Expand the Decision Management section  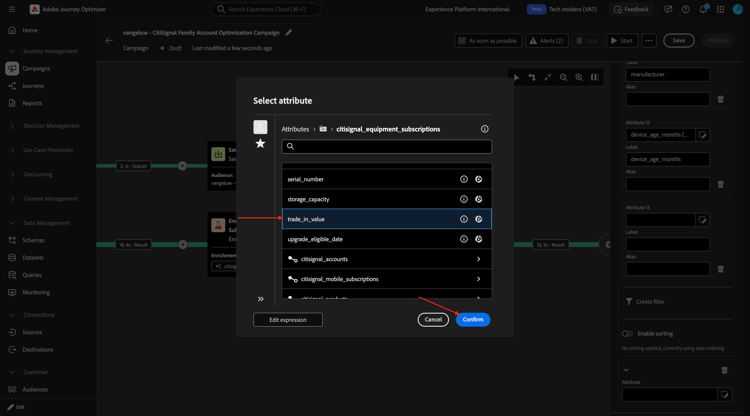click(12, 126)
